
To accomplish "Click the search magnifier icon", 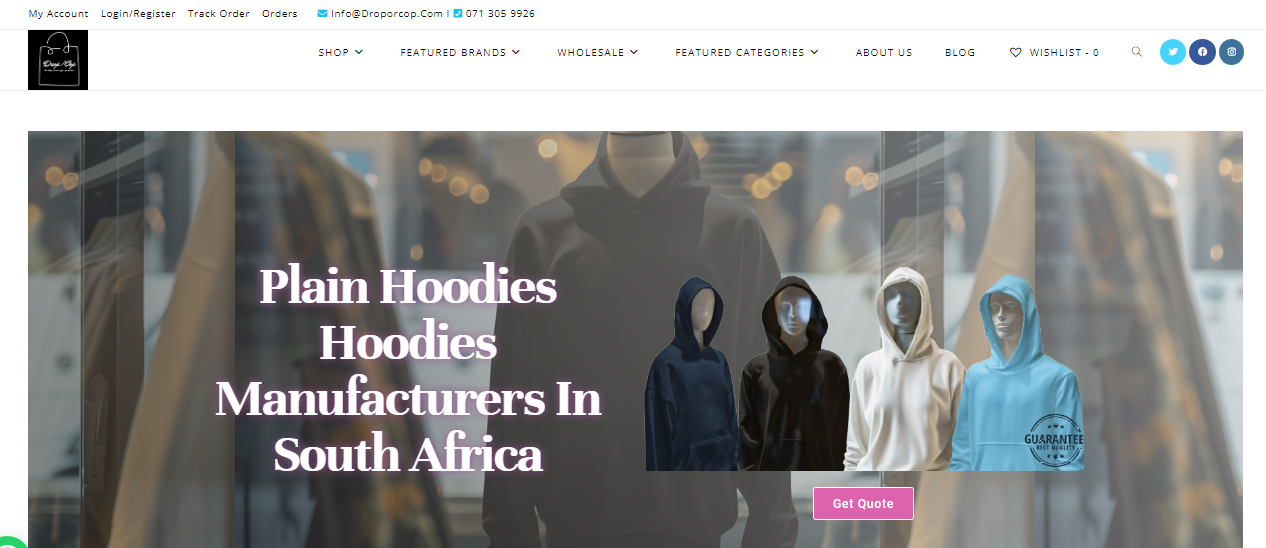I will [x=1136, y=52].
